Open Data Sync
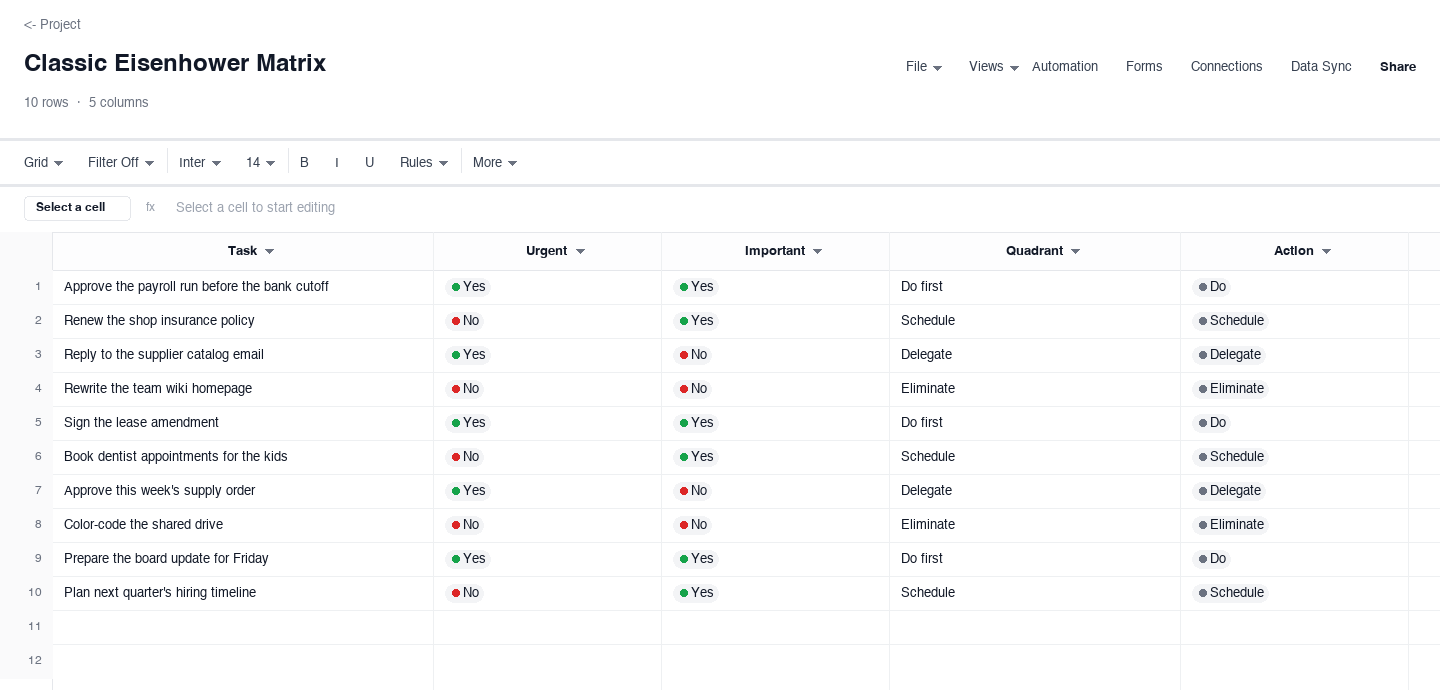The height and width of the screenshot is (690, 1440). click(1321, 67)
